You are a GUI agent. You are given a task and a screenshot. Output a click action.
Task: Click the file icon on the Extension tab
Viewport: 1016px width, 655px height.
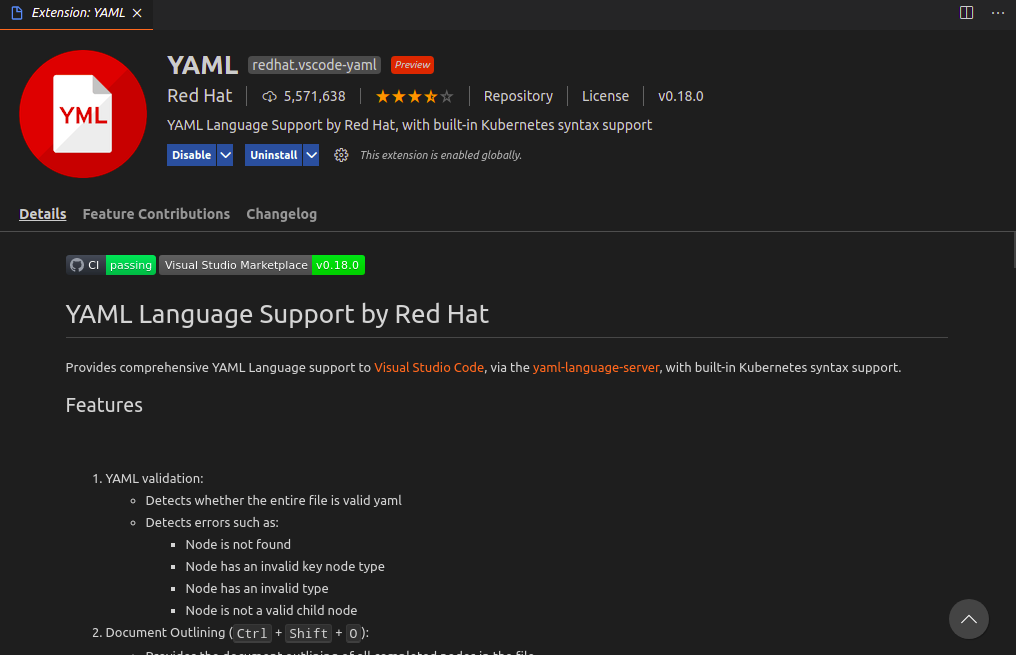pyautogui.click(x=17, y=13)
